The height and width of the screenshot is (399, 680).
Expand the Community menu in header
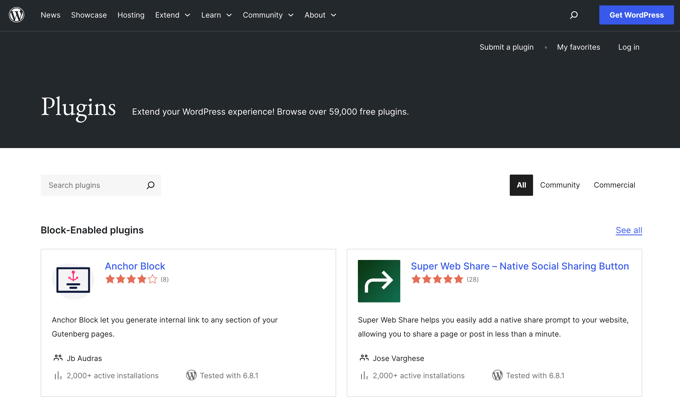point(268,15)
